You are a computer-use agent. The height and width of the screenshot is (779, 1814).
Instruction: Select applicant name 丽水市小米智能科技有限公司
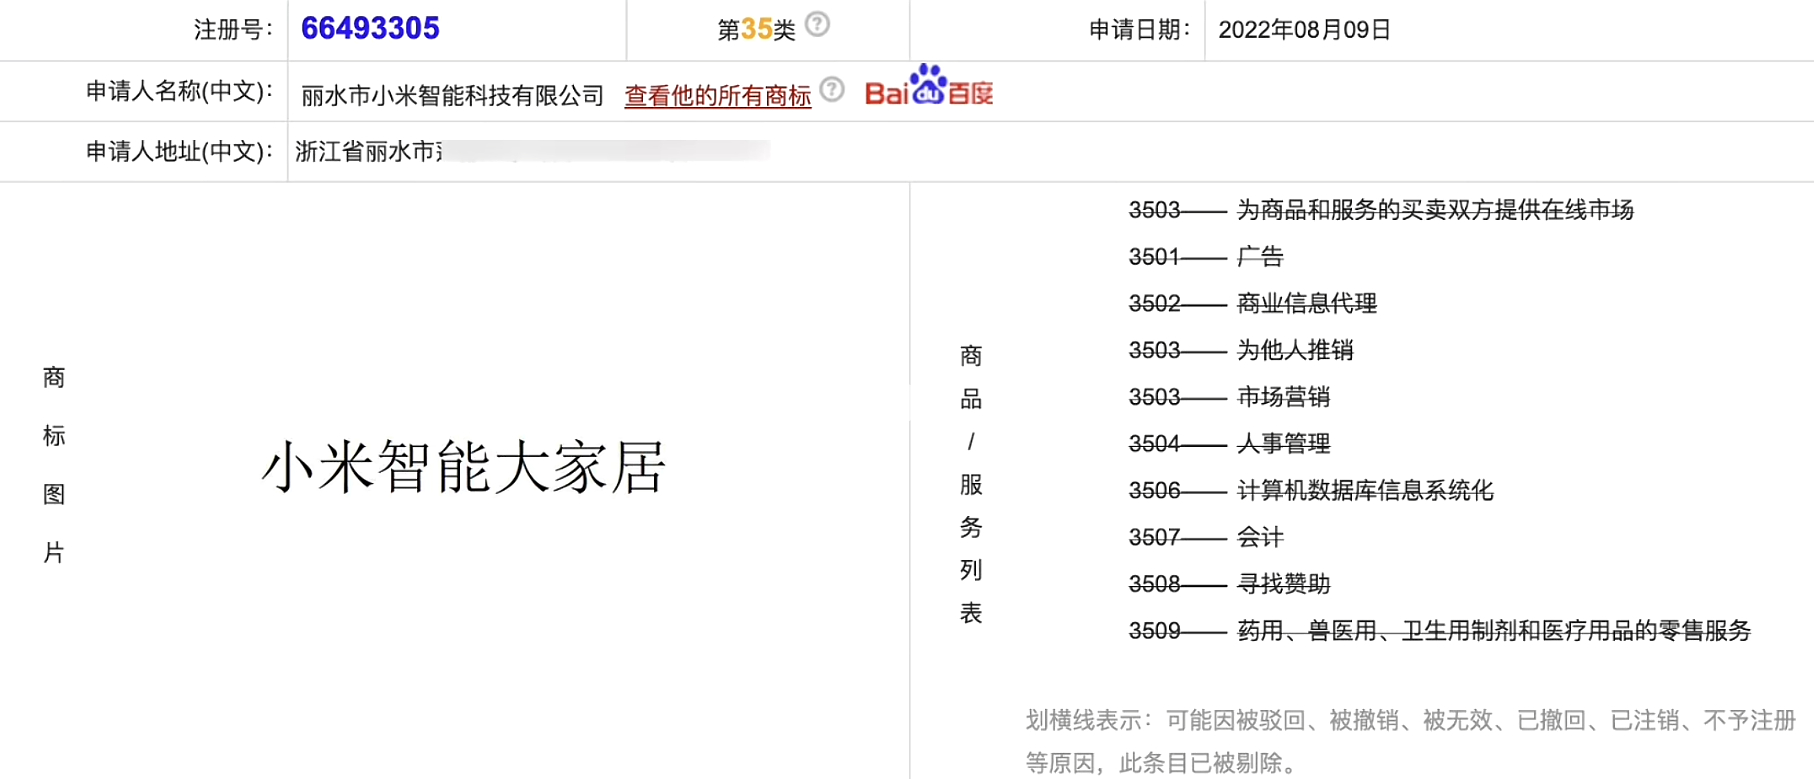pos(452,96)
